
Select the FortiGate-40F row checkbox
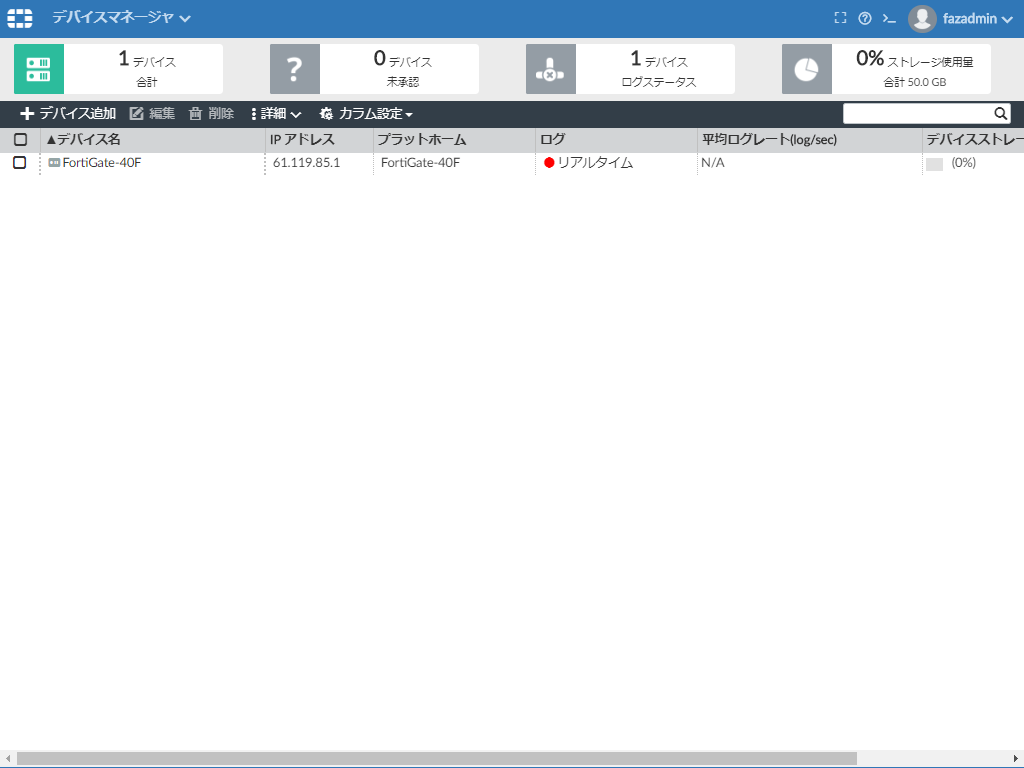(20, 163)
